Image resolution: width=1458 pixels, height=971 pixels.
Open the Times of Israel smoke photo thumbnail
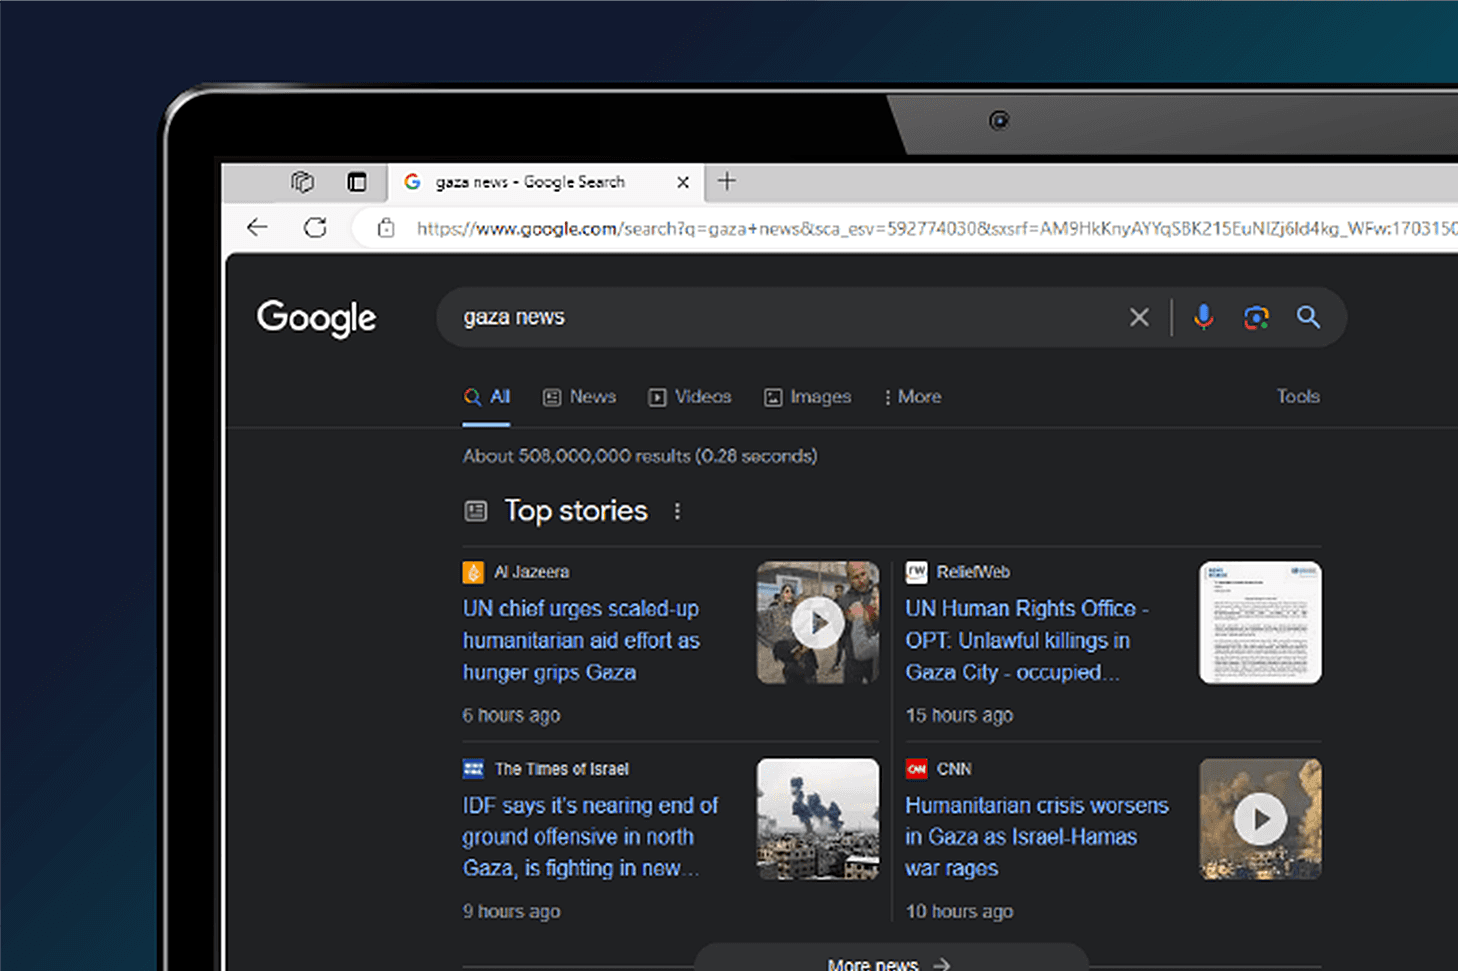[818, 819]
